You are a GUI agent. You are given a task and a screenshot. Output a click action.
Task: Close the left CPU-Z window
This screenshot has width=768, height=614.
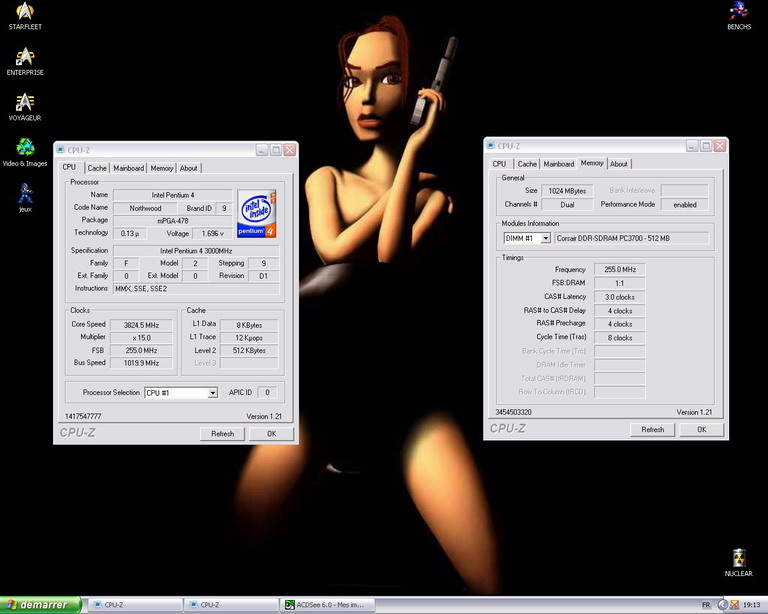290,150
